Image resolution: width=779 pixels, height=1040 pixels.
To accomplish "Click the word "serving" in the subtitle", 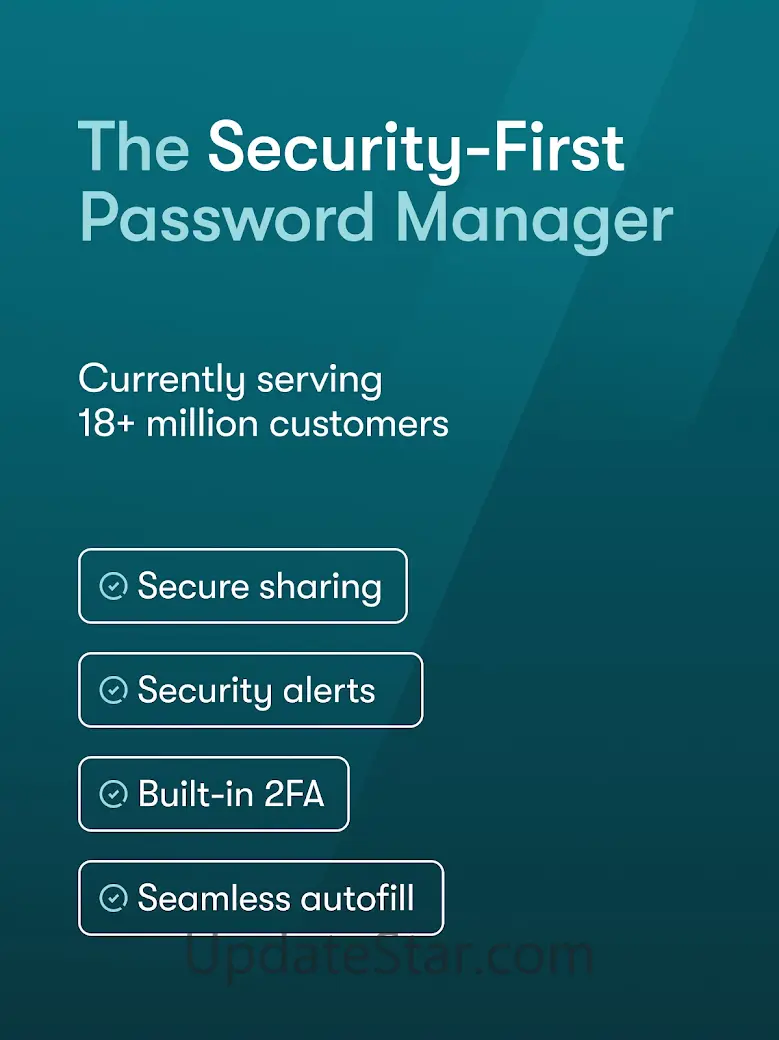I will click(319, 380).
